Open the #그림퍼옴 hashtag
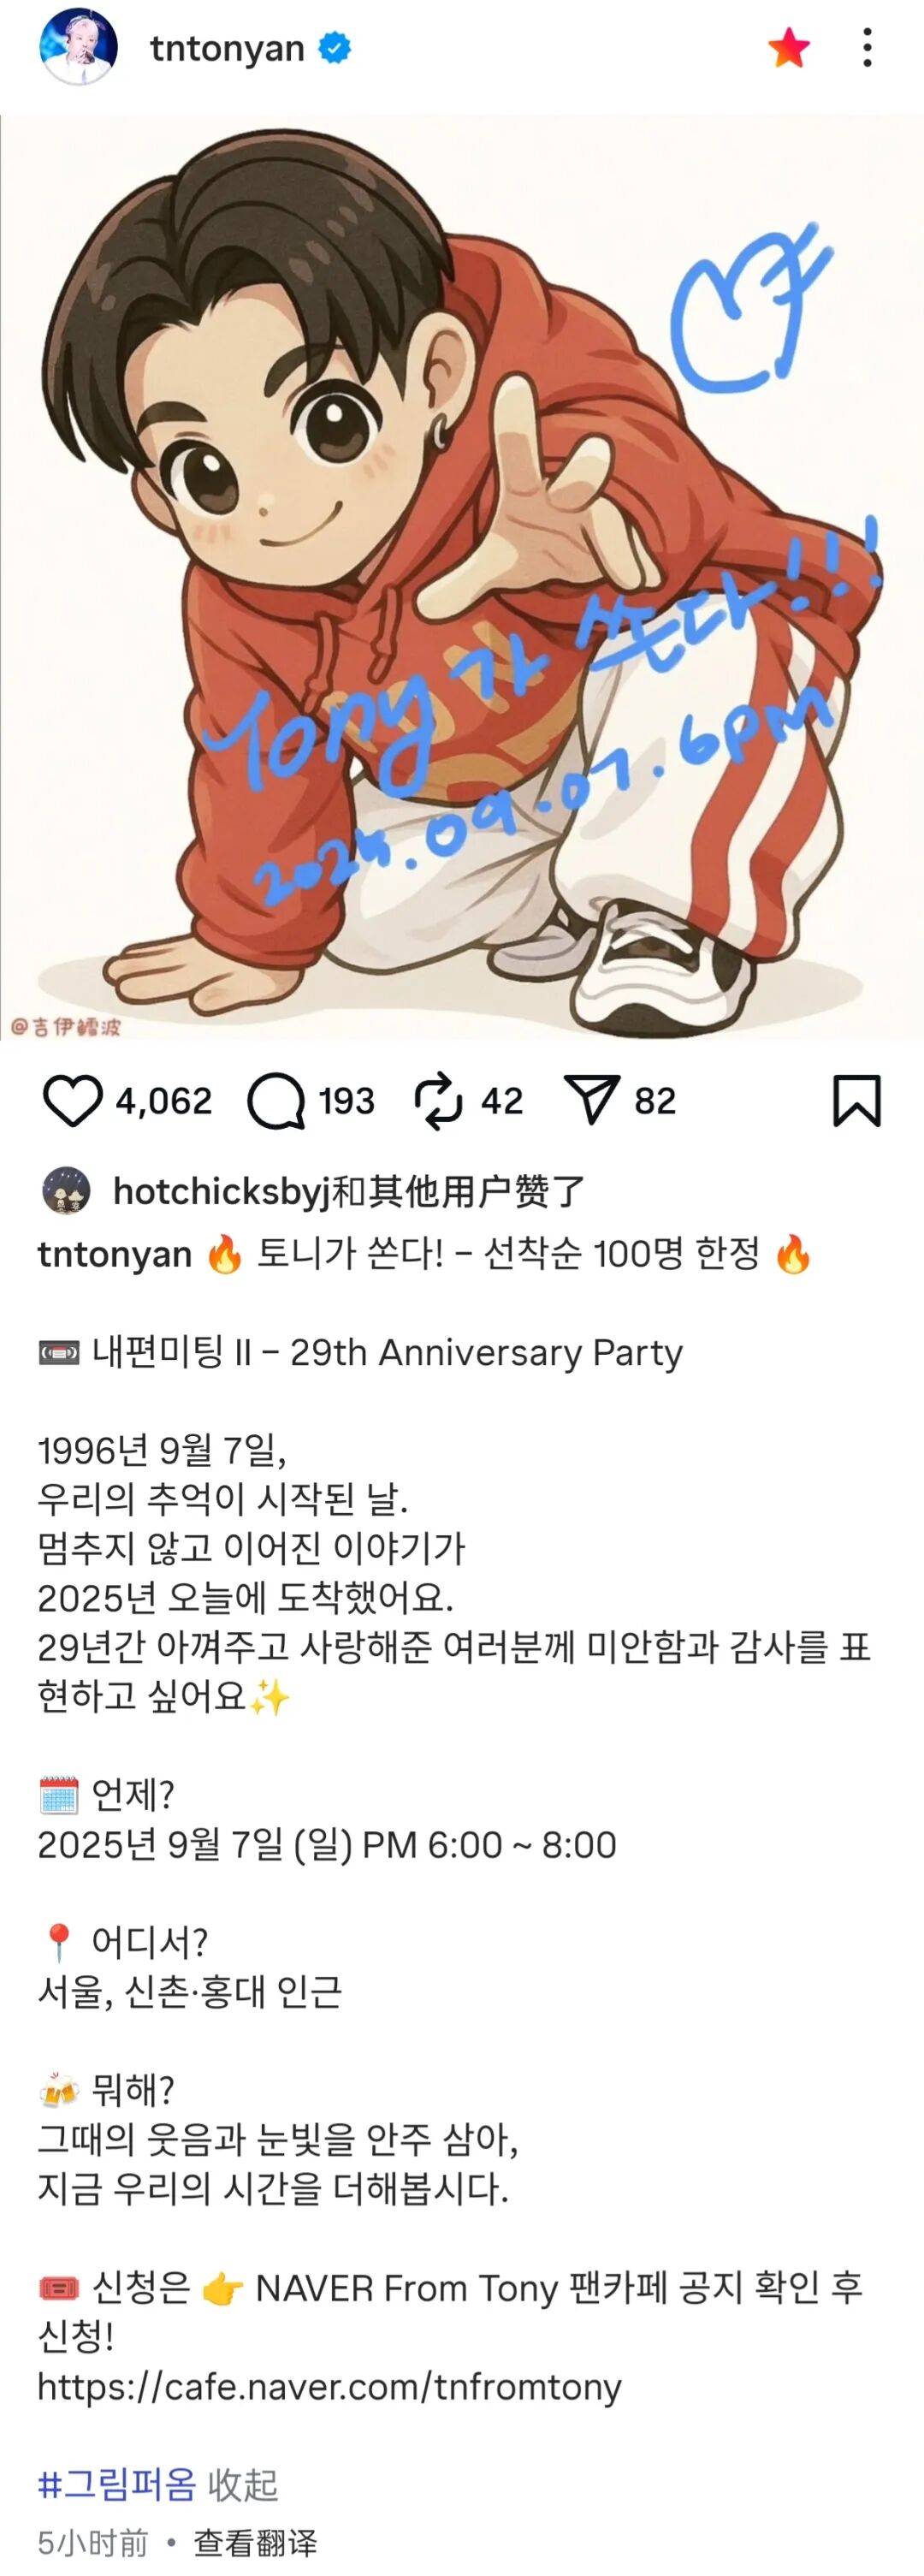This screenshot has width=924, height=2576. [117, 2484]
